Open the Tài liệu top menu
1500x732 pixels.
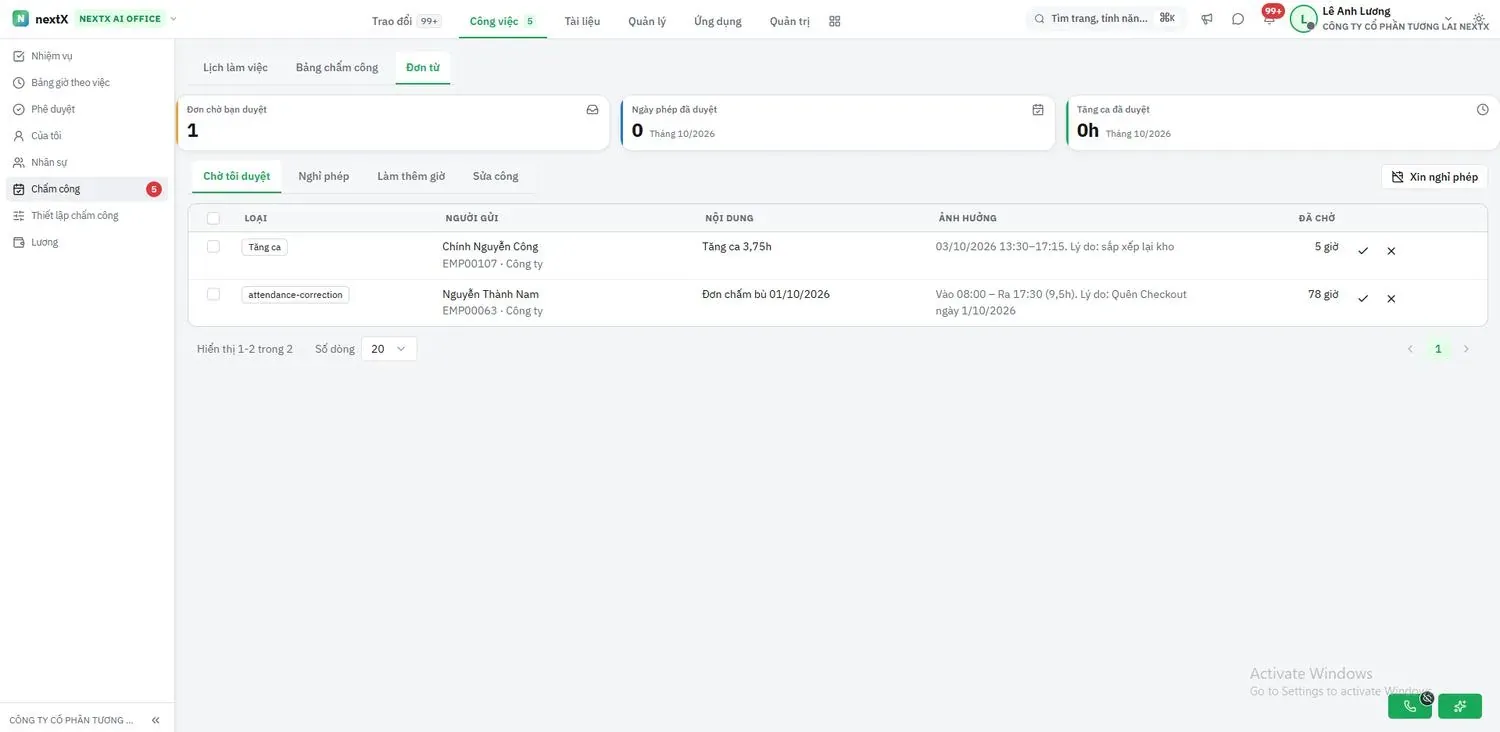(x=582, y=21)
